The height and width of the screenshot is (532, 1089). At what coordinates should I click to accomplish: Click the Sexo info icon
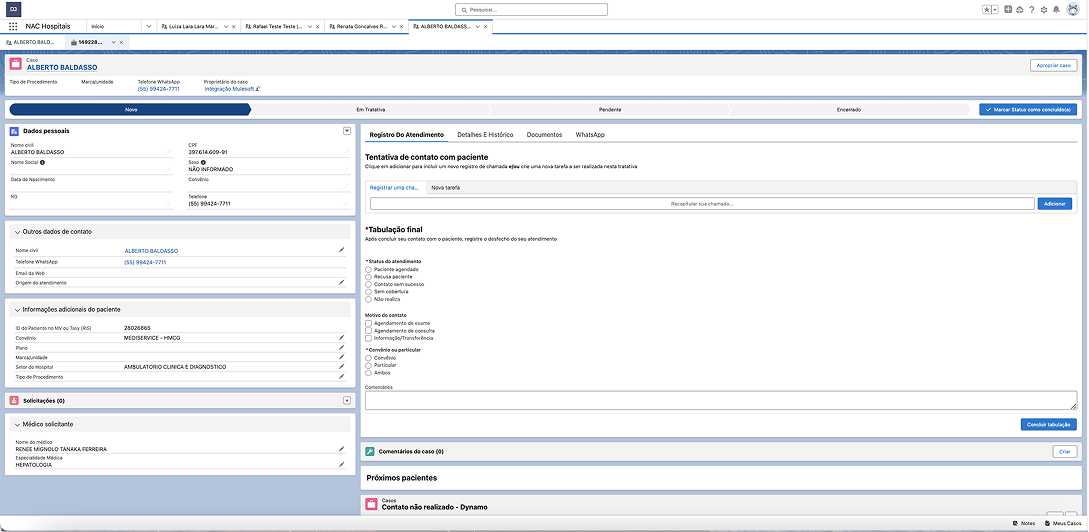tap(203, 163)
